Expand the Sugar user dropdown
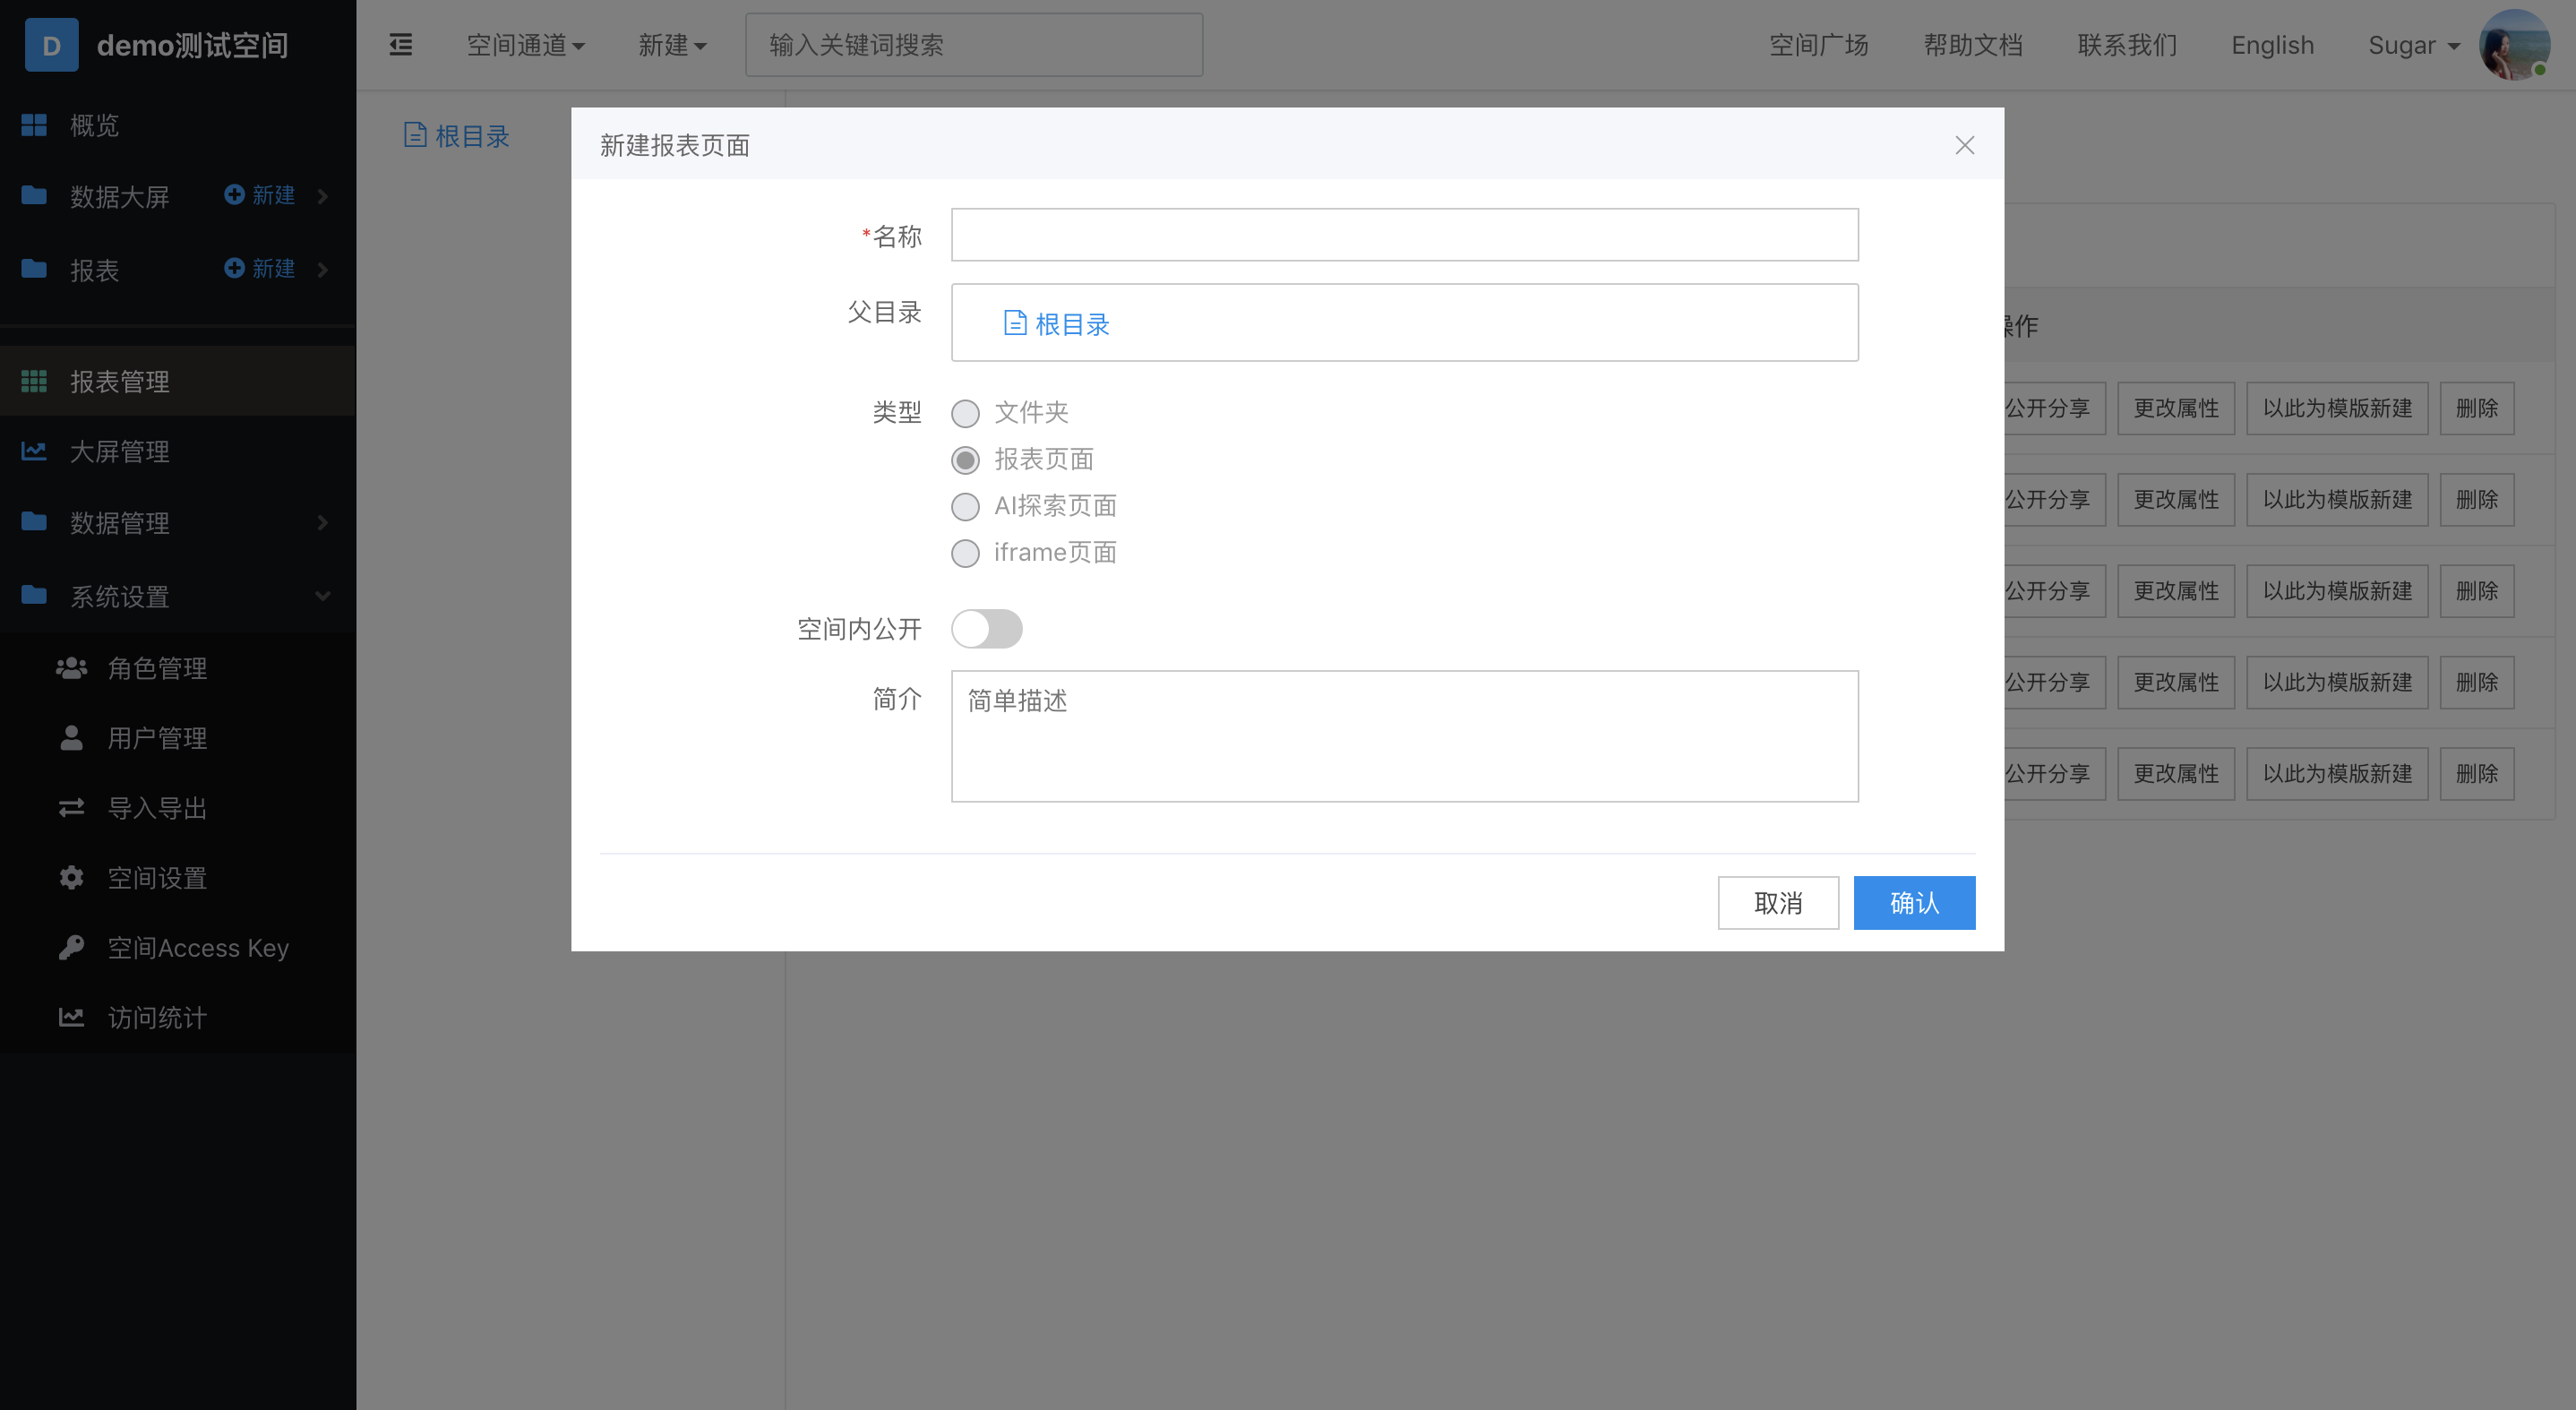The image size is (2576, 1410). tap(2413, 45)
